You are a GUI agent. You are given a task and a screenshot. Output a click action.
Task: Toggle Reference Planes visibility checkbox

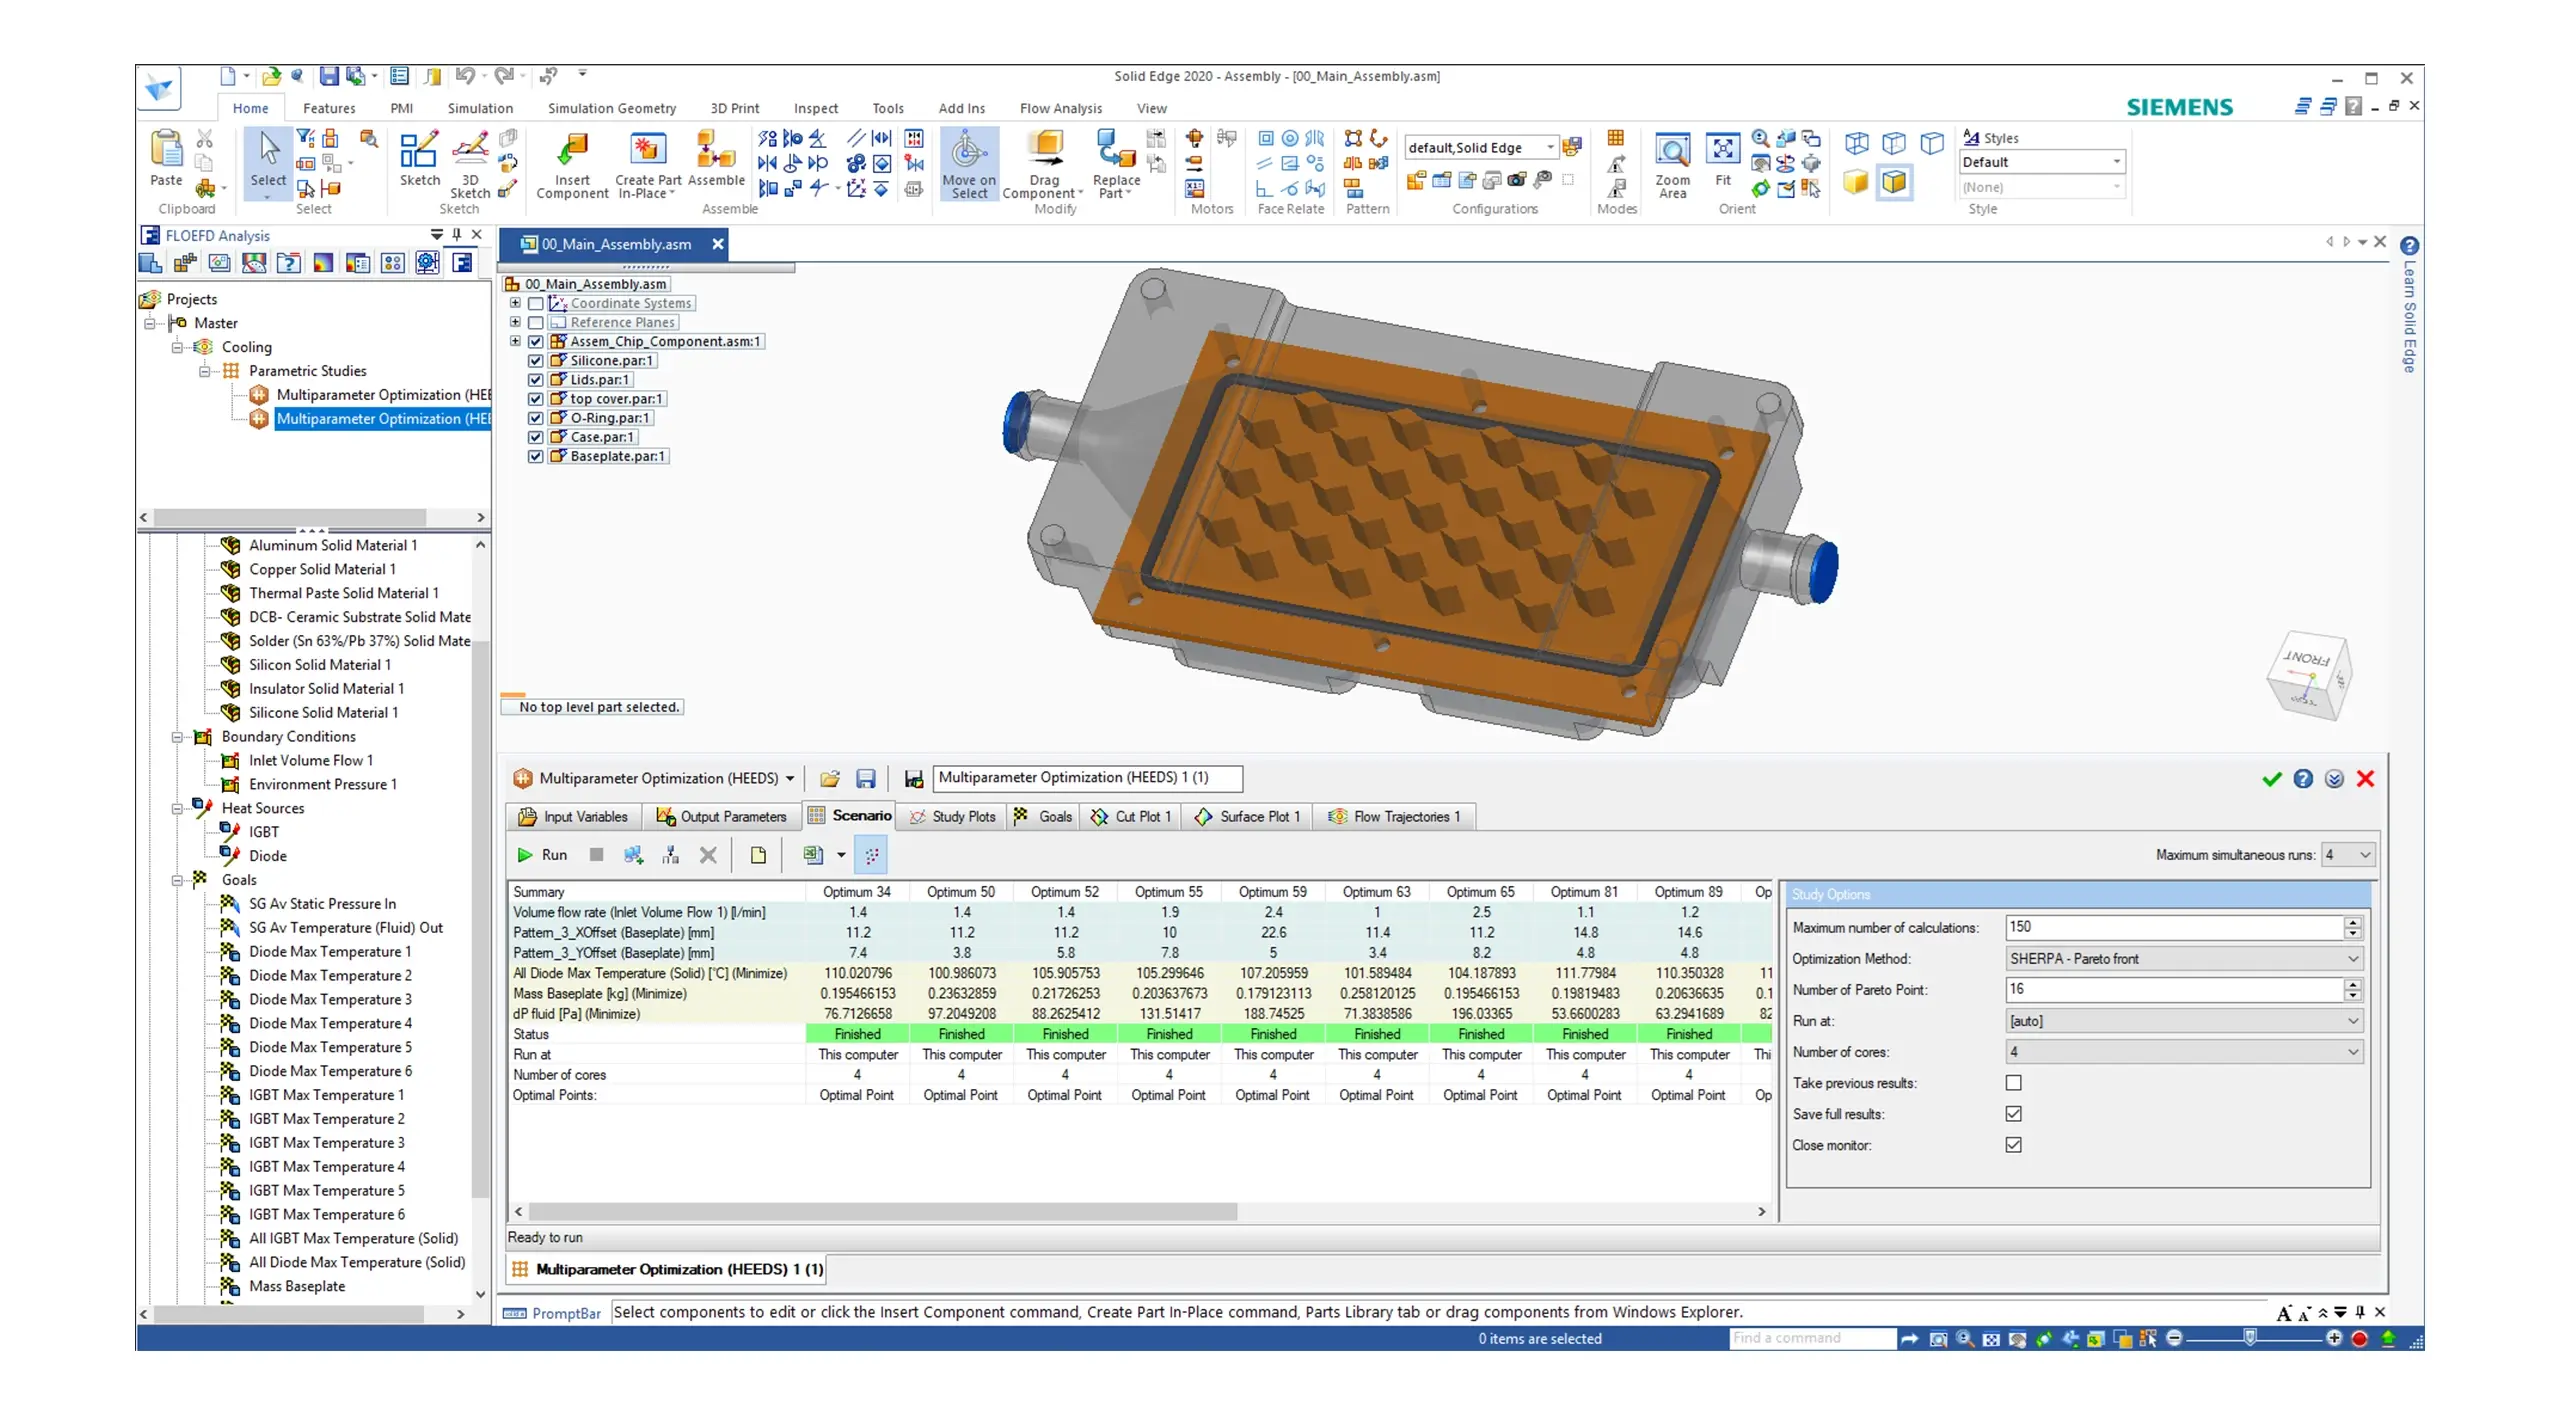(x=536, y=322)
